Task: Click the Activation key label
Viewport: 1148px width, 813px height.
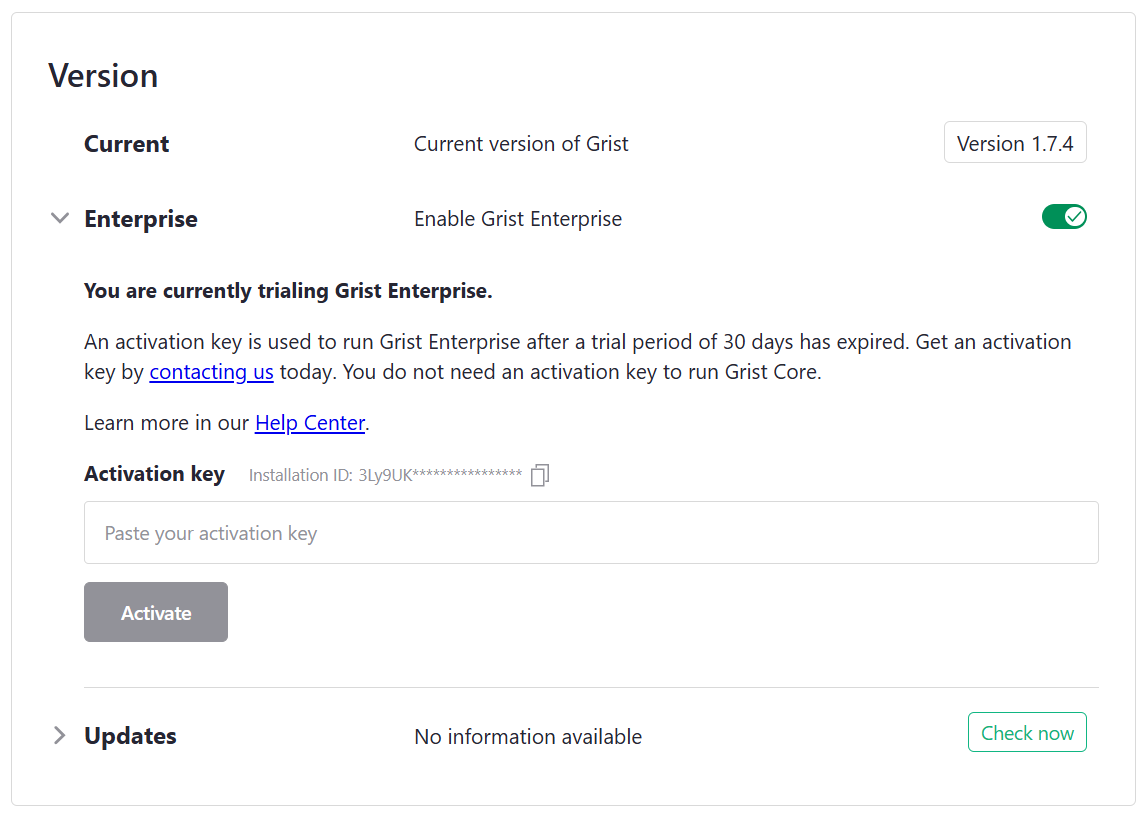Action: pos(154,474)
